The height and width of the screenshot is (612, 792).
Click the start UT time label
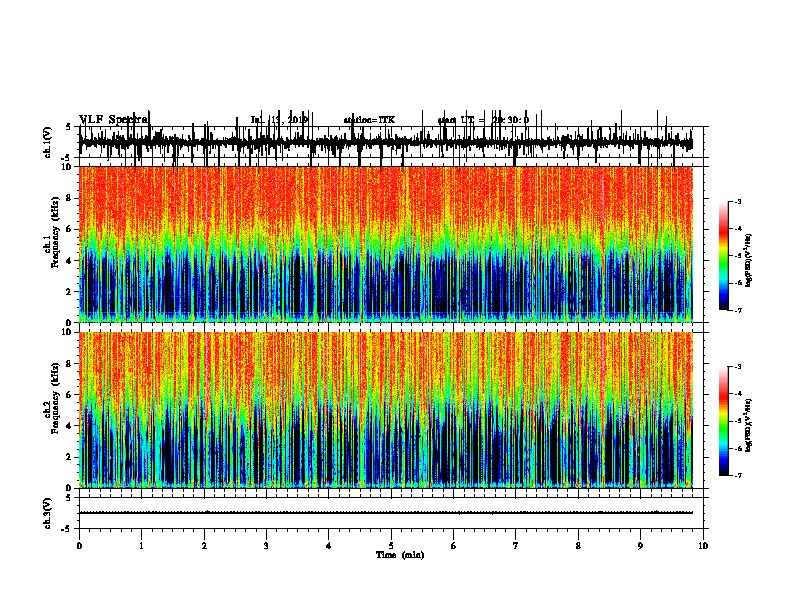483,120
